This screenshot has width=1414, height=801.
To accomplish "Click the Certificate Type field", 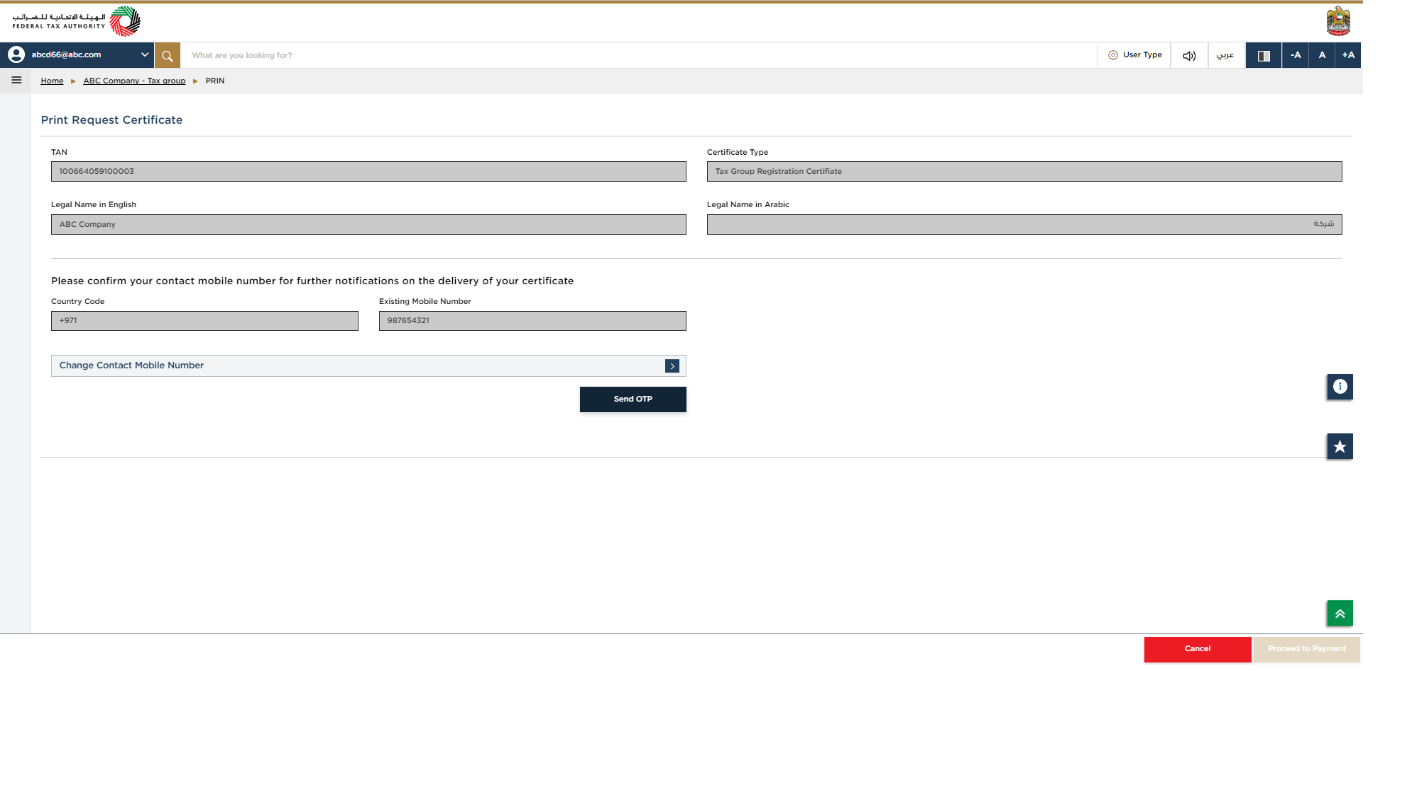I will point(1024,171).
